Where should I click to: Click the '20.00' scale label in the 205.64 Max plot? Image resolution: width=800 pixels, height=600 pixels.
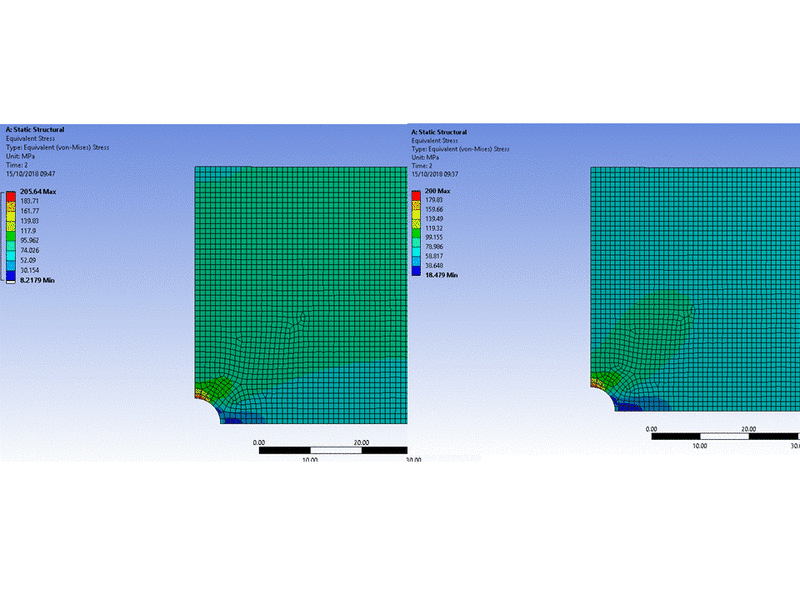tap(361, 442)
